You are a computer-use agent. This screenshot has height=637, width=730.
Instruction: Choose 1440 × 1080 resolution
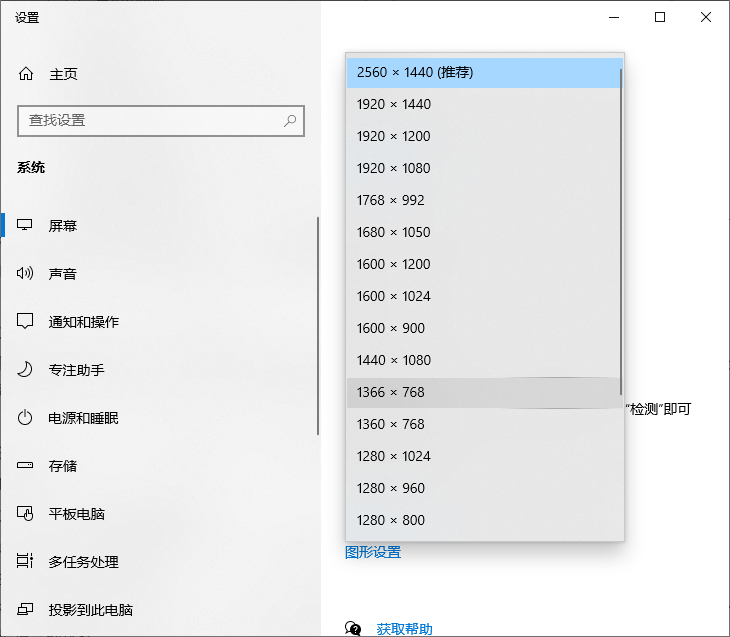(483, 360)
